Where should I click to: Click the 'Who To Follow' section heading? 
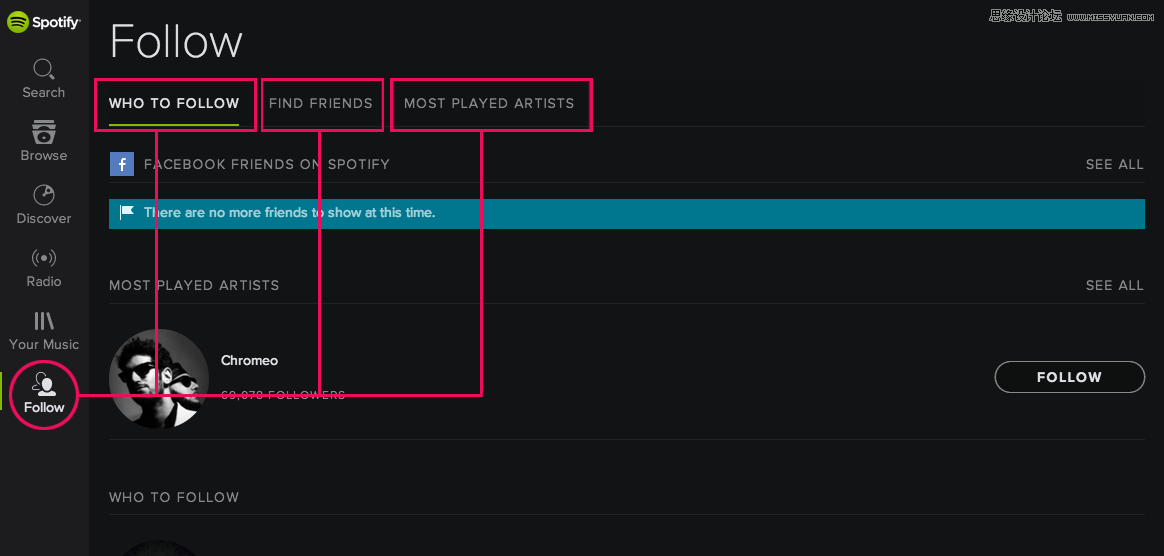pyautogui.click(x=174, y=497)
